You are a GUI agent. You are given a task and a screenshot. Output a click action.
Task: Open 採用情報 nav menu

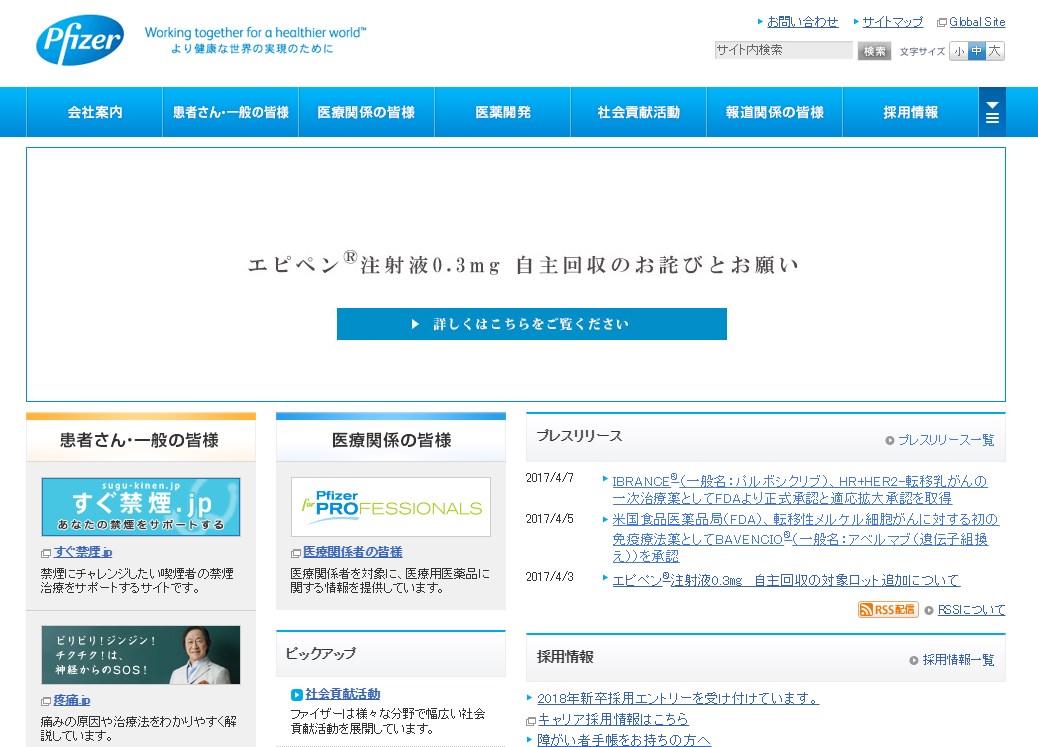tap(910, 112)
